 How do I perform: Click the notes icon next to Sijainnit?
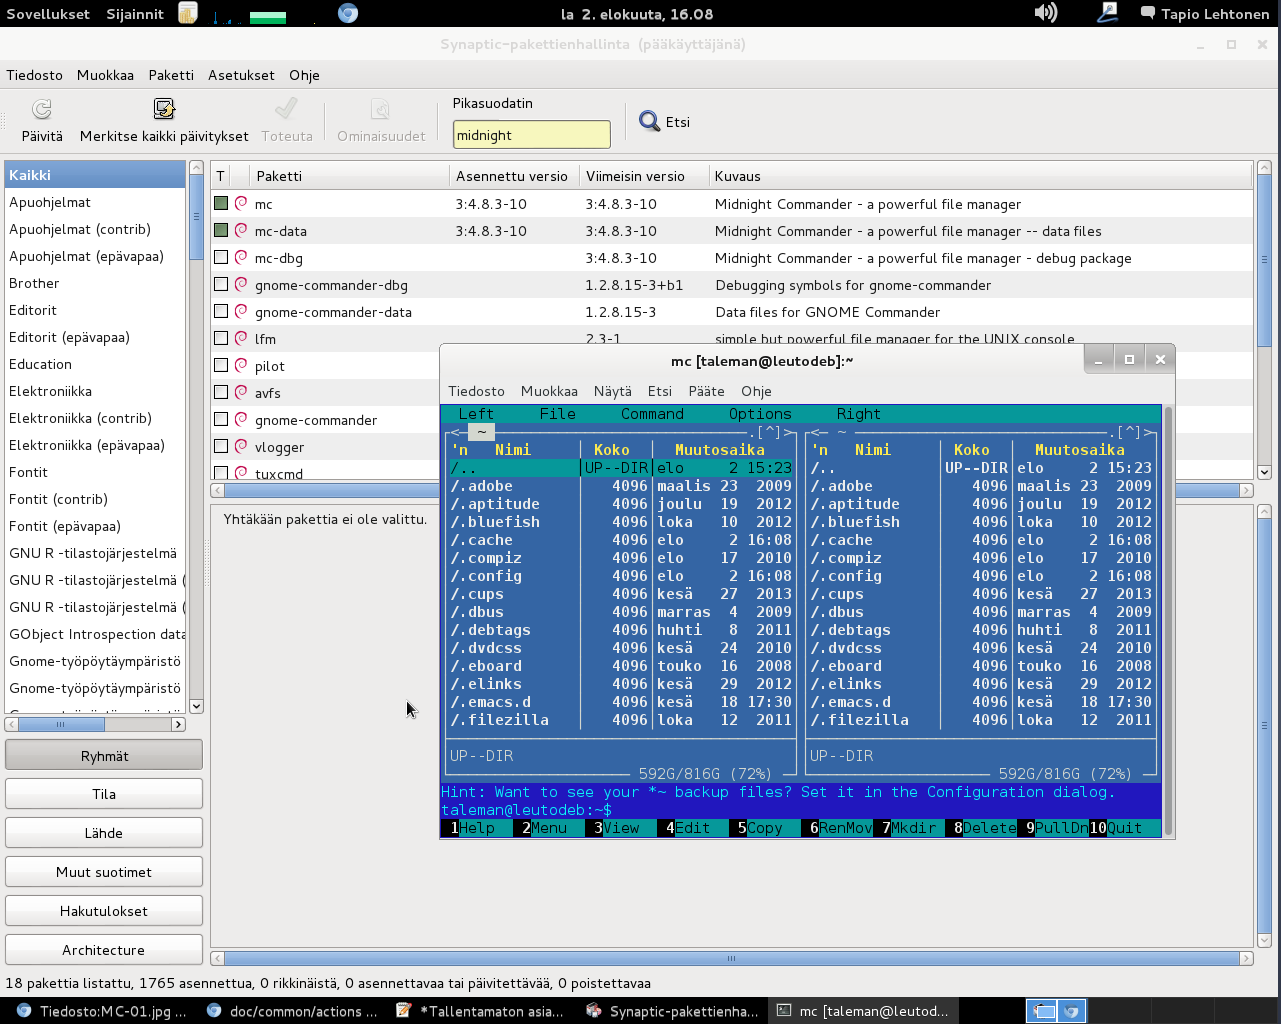click(188, 13)
